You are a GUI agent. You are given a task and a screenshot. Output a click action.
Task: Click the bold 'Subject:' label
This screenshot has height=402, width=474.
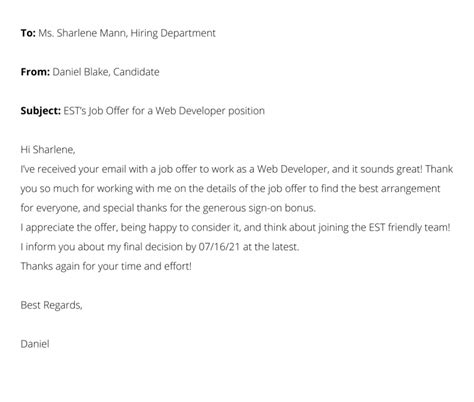point(41,111)
